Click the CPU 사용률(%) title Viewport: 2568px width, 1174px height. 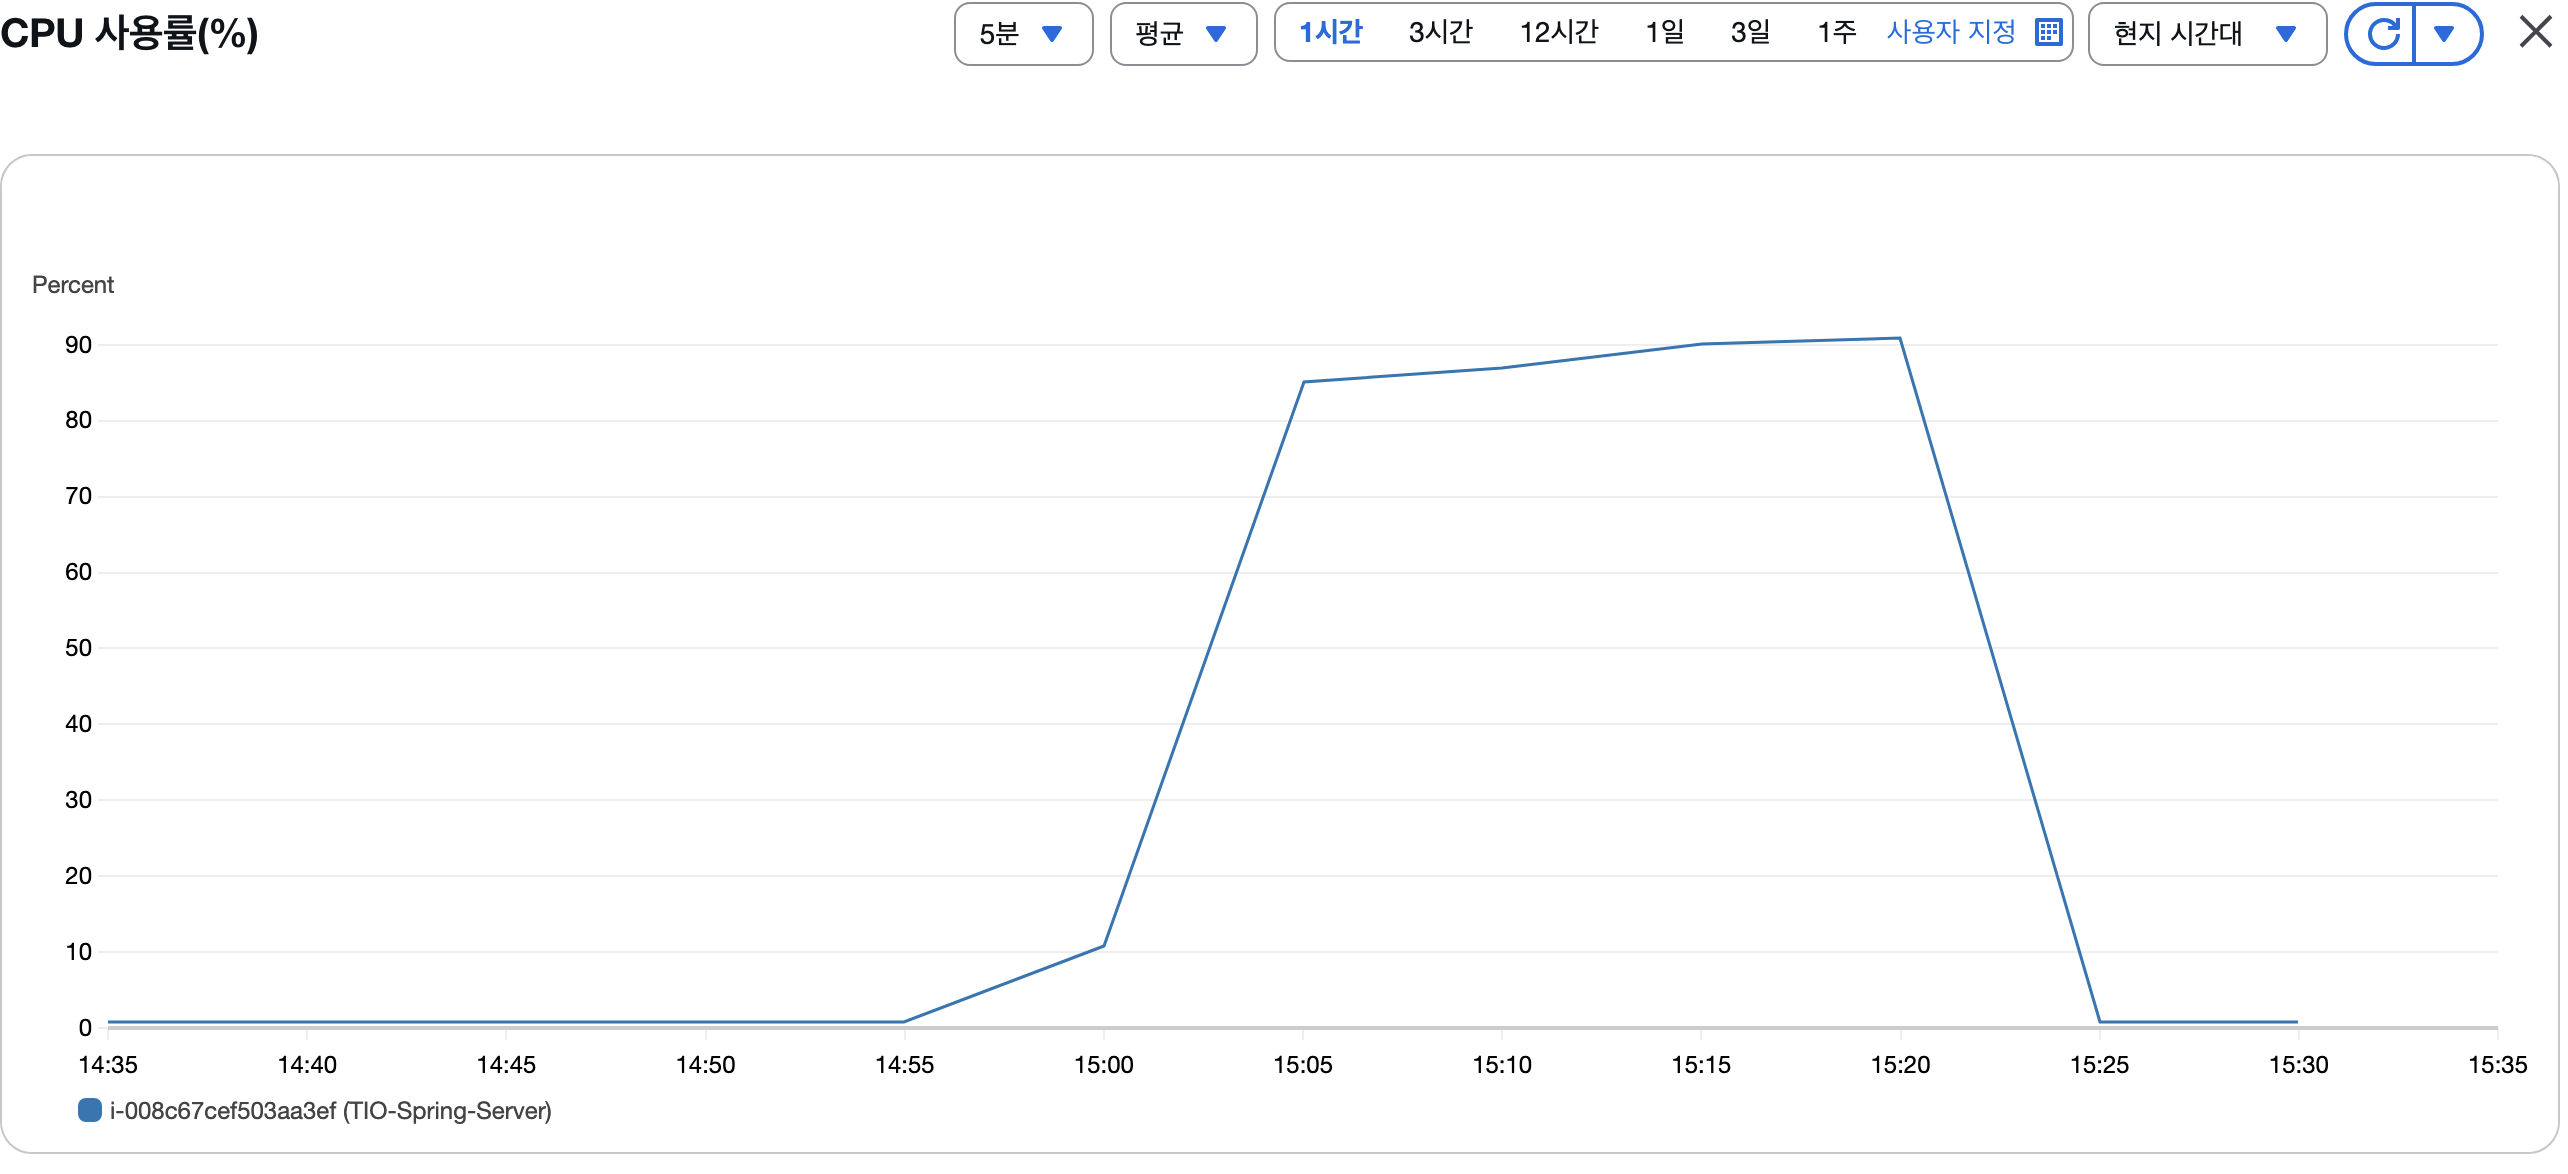pyautogui.click(x=130, y=34)
